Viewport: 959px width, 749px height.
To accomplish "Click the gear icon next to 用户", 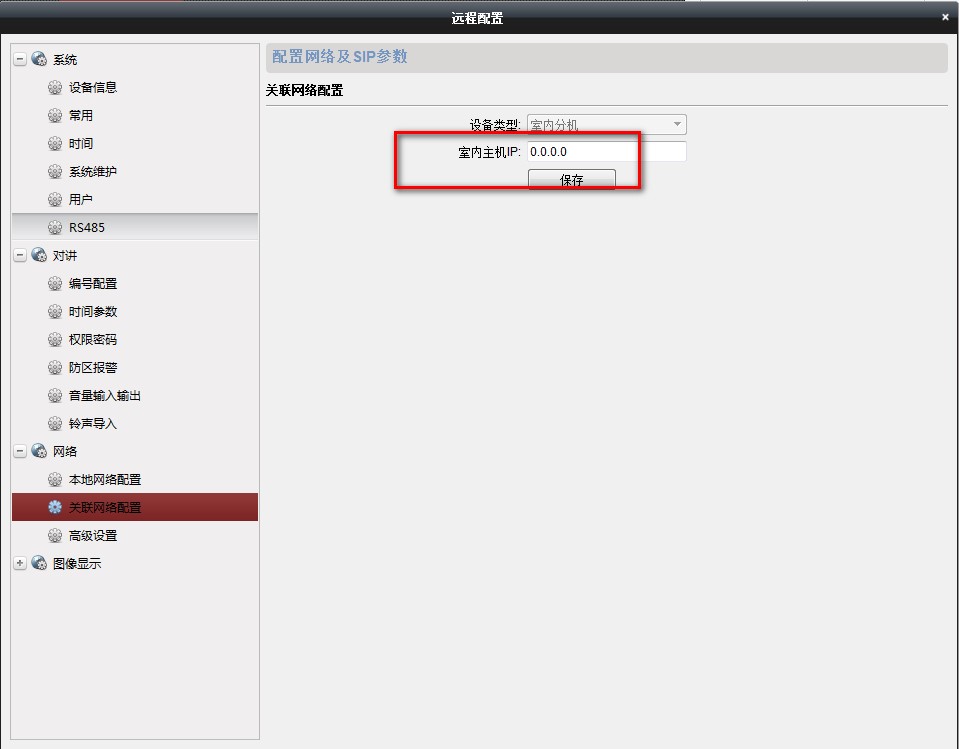I will click(x=55, y=200).
